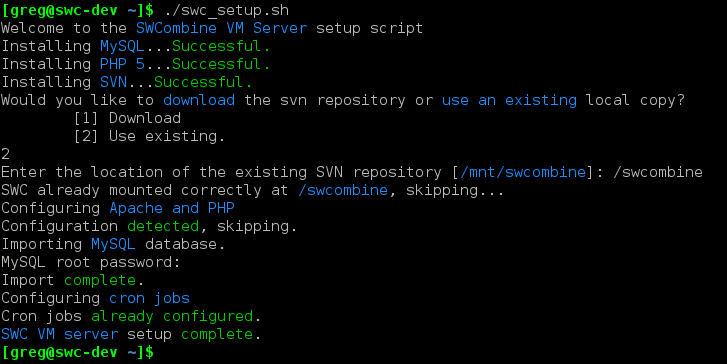This screenshot has width=727, height=364.
Task: Click the blue word download in the question
Action: 199,100
